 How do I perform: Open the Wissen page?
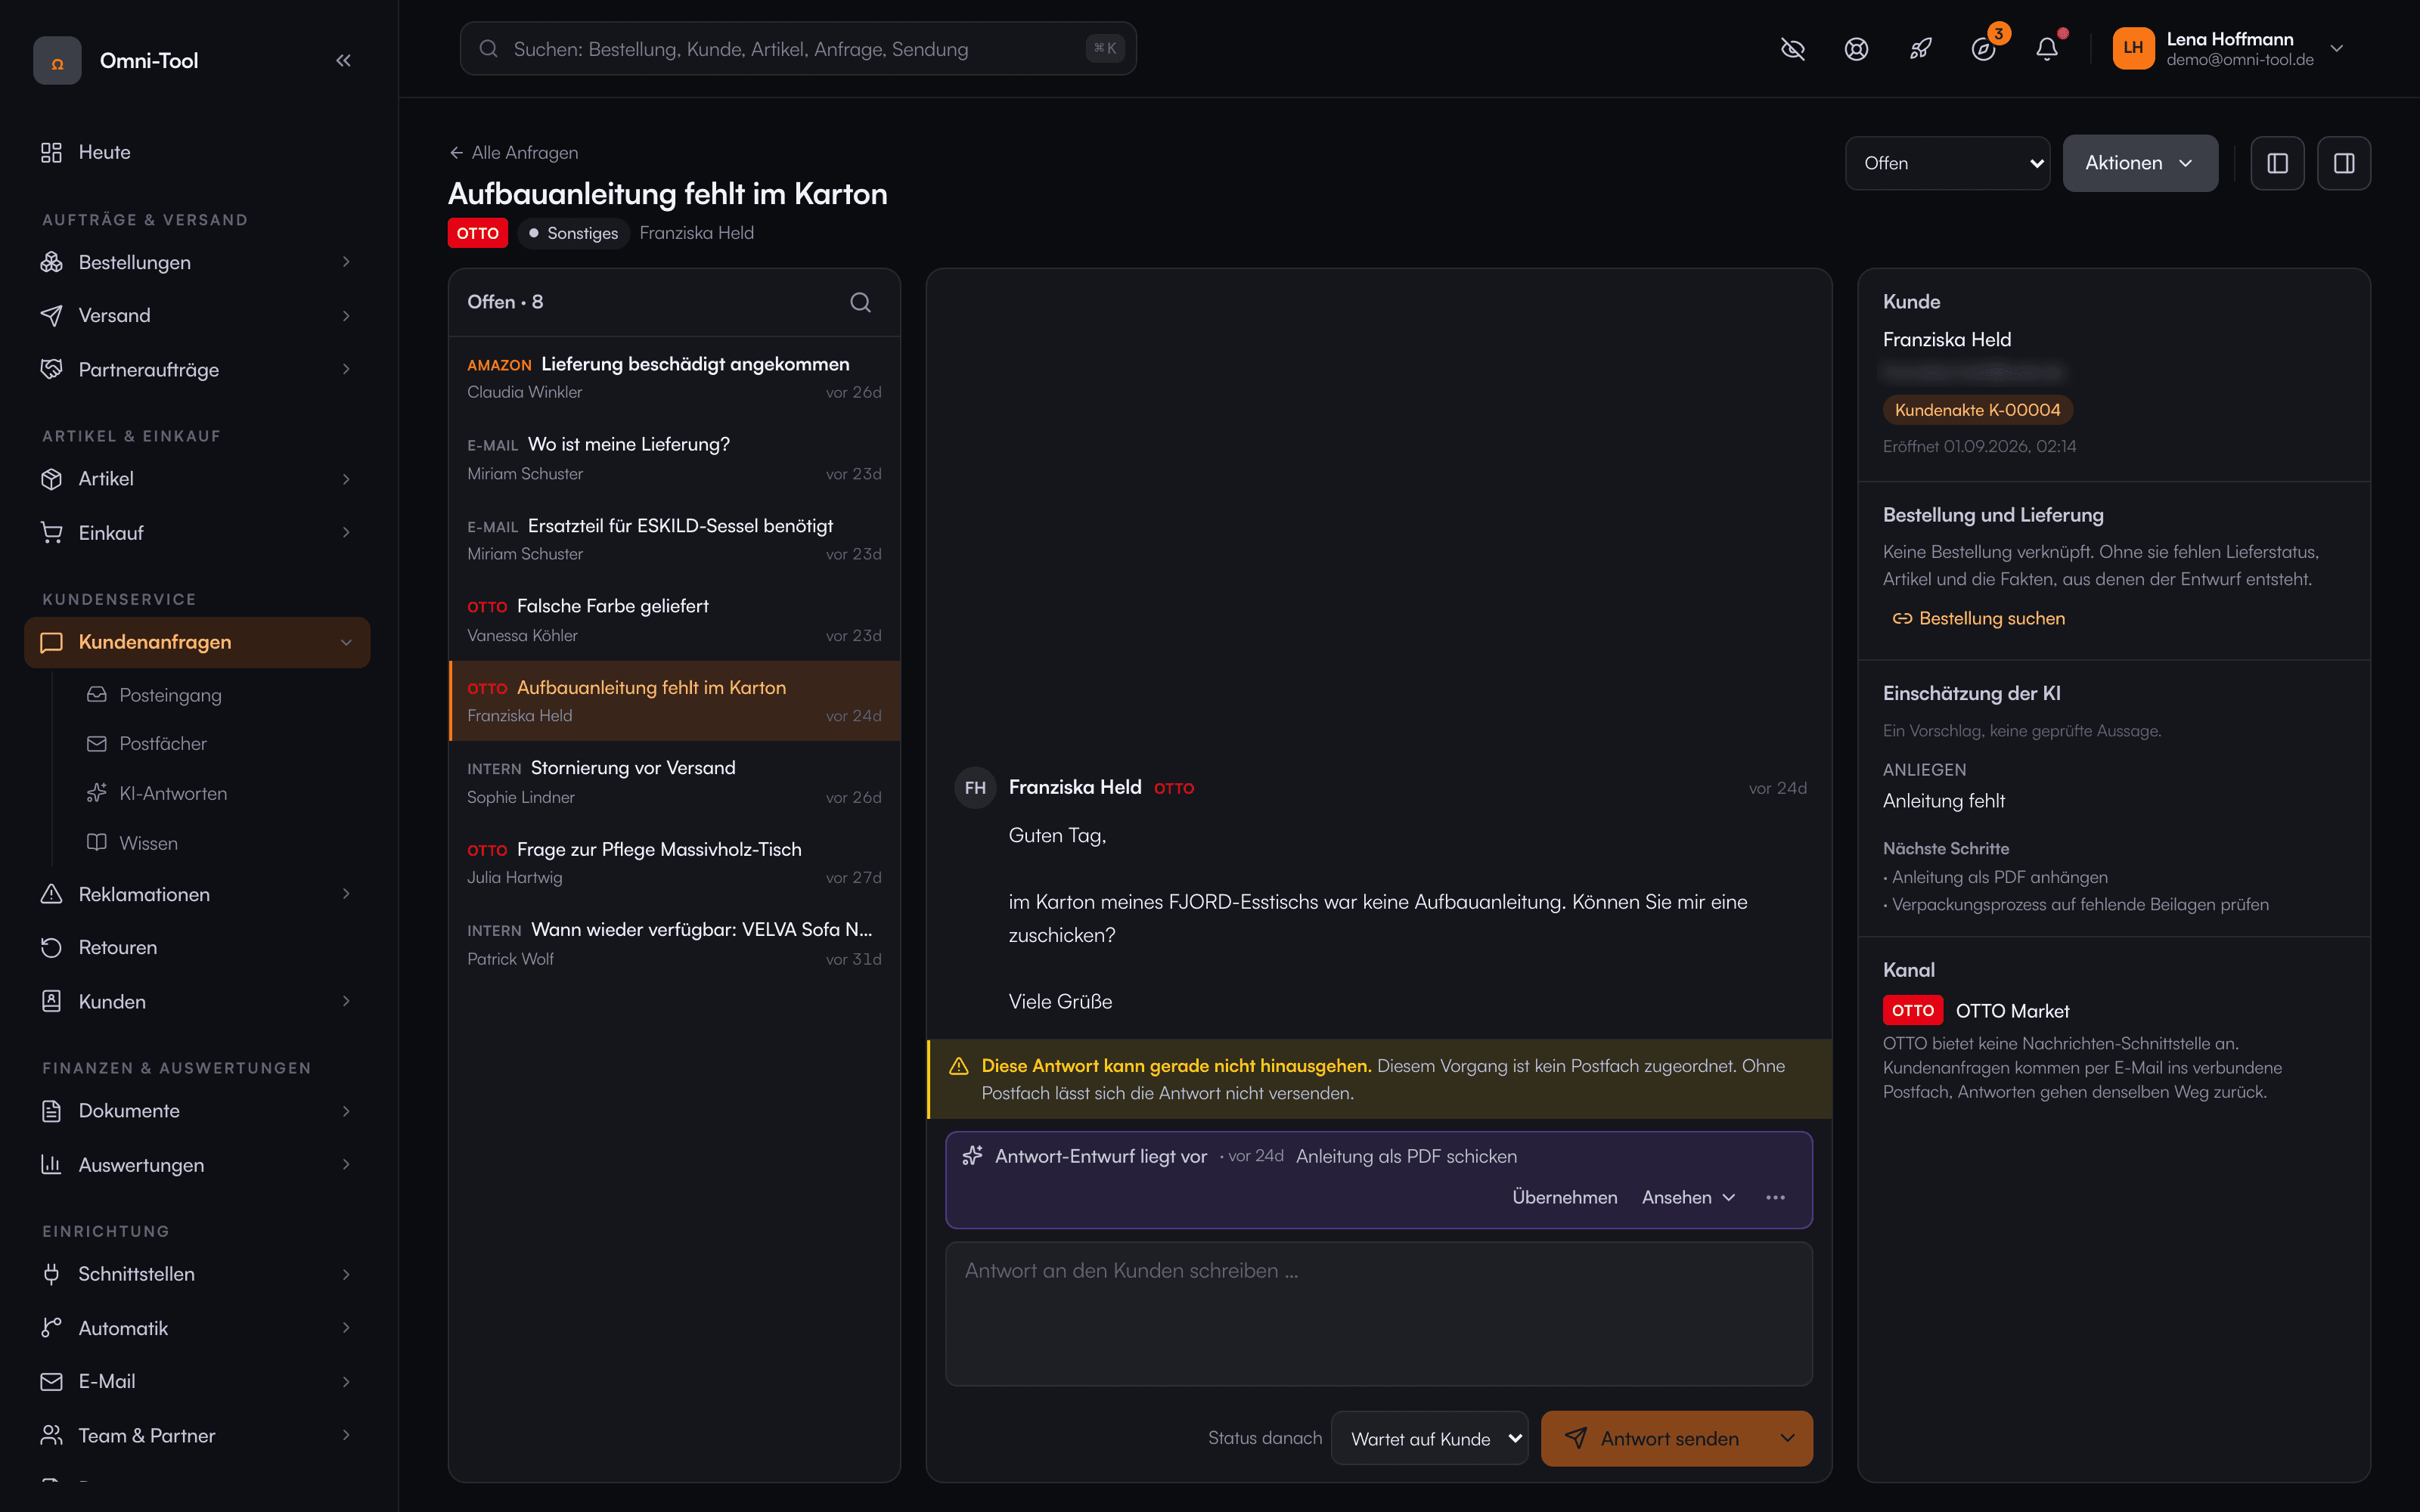click(148, 843)
